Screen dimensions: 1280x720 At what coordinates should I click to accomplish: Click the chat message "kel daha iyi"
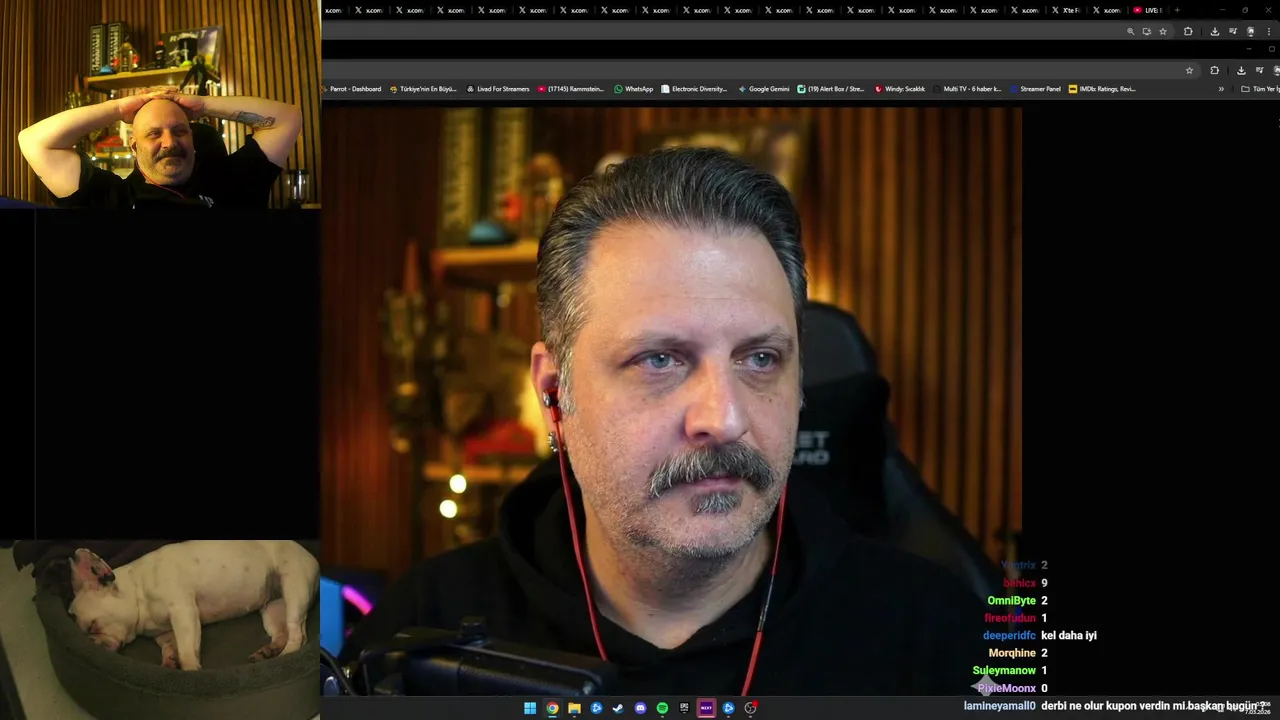point(1069,636)
